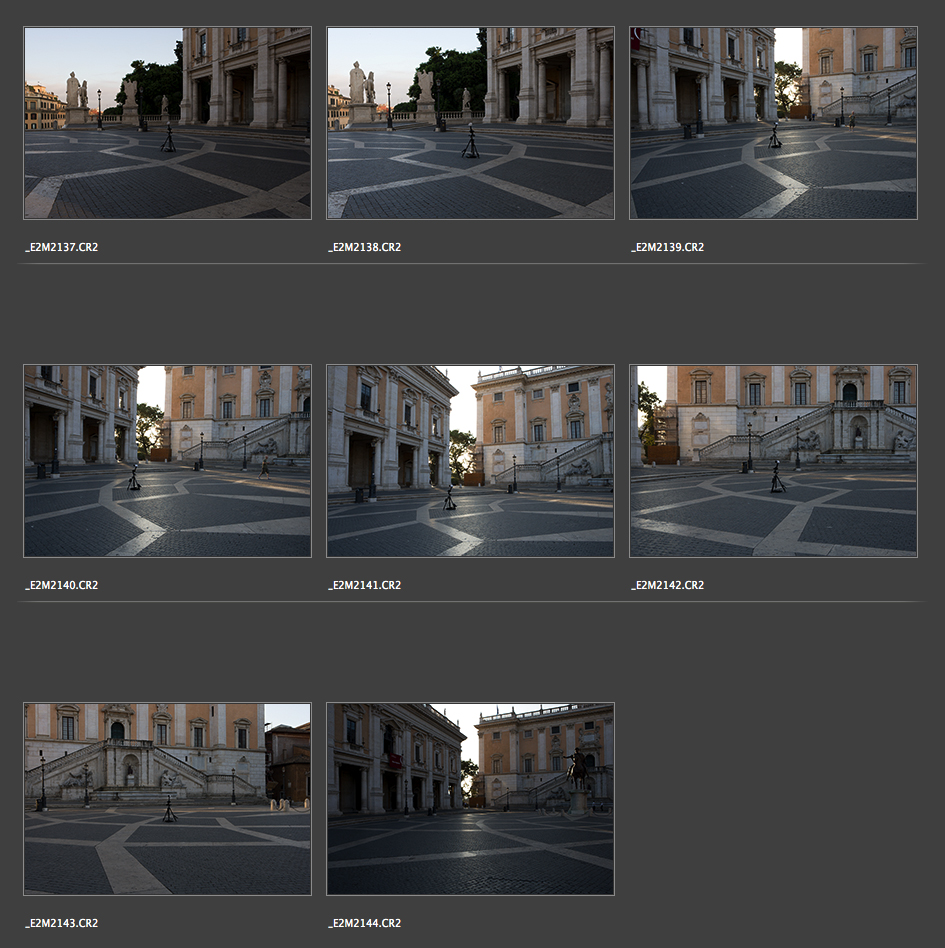Click the filename label _E2M2137.CR2
This screenshot has height=948, width=945.
(62, 247)
